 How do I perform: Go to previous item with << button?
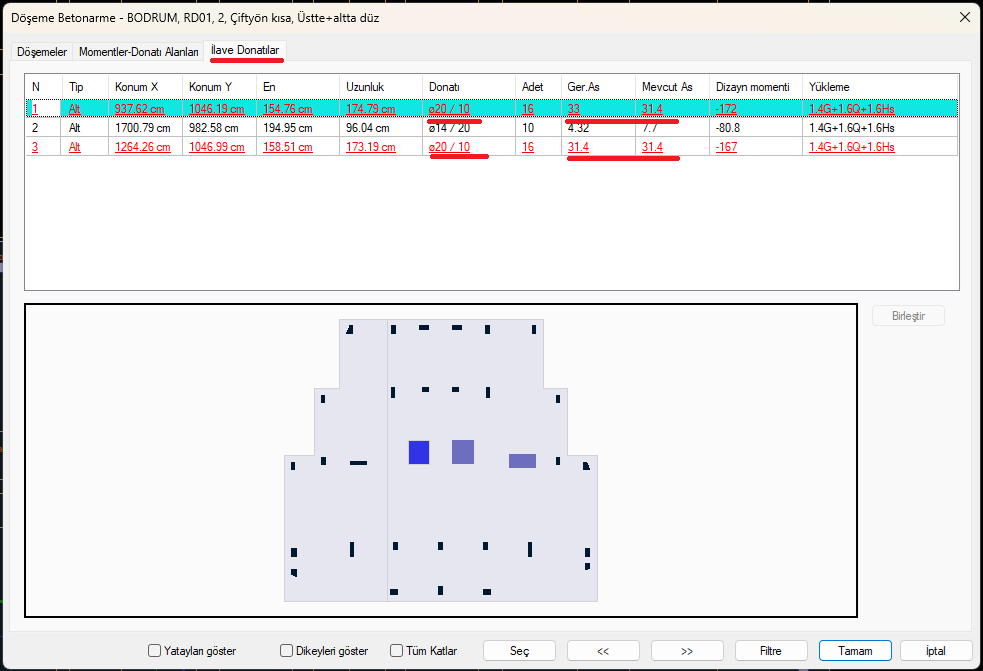[603, 651]
